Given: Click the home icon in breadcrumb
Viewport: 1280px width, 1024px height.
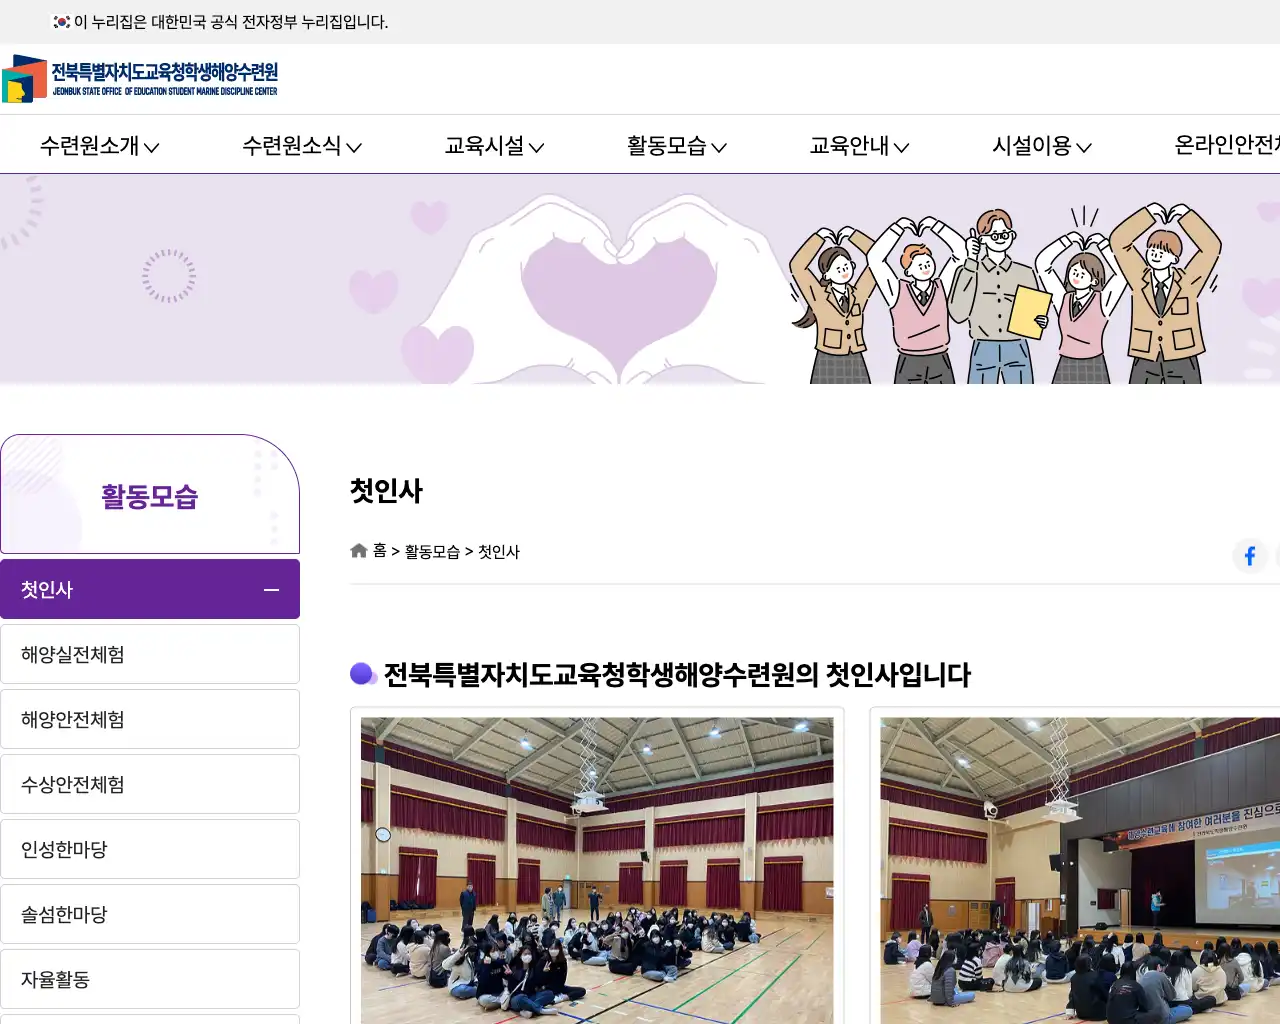Looking at the screenshot, I should 359,551.
